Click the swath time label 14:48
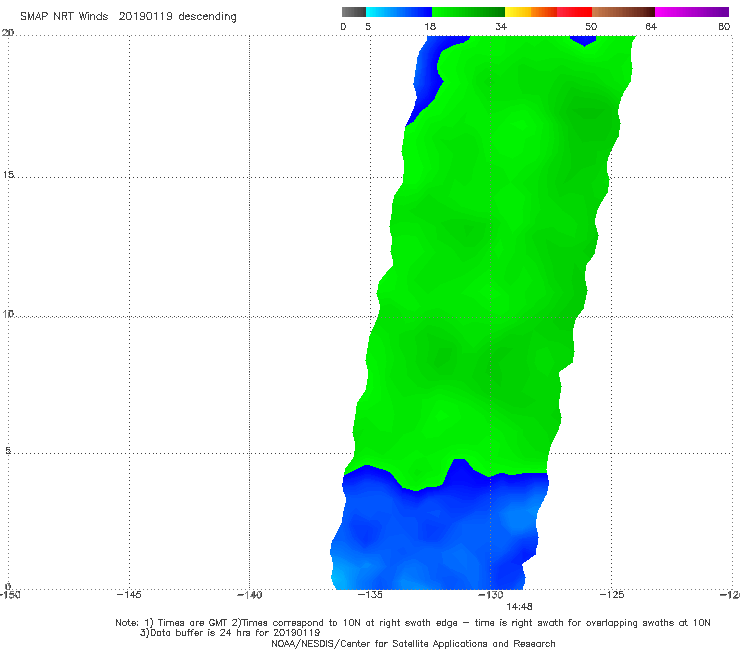The width and height of the screenshot is (740, 650). coord(519,607)
